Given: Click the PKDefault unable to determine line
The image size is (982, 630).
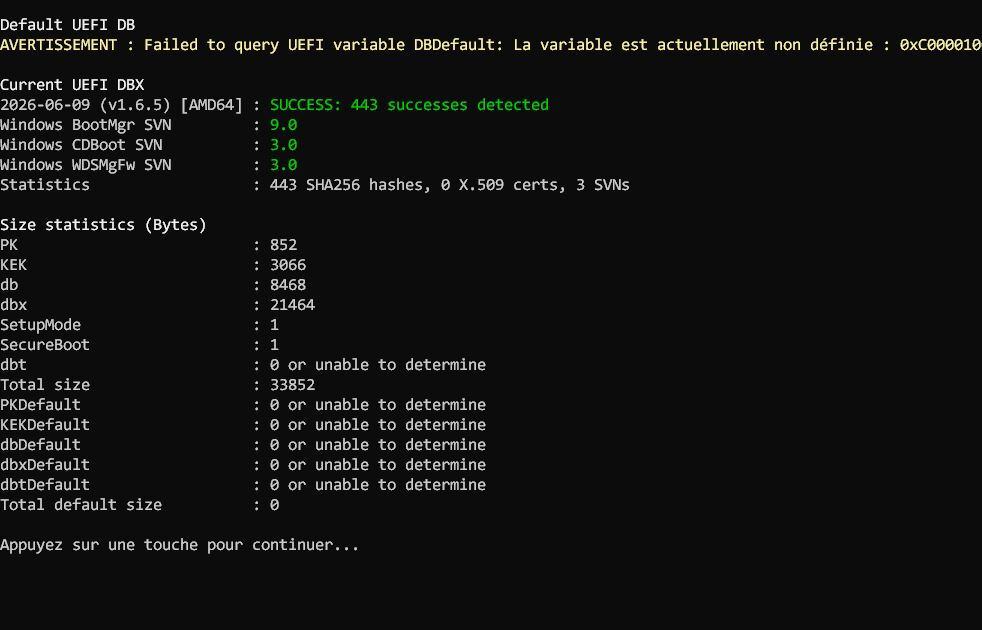Looking at the screenshot, I should [x=243, y=405].
